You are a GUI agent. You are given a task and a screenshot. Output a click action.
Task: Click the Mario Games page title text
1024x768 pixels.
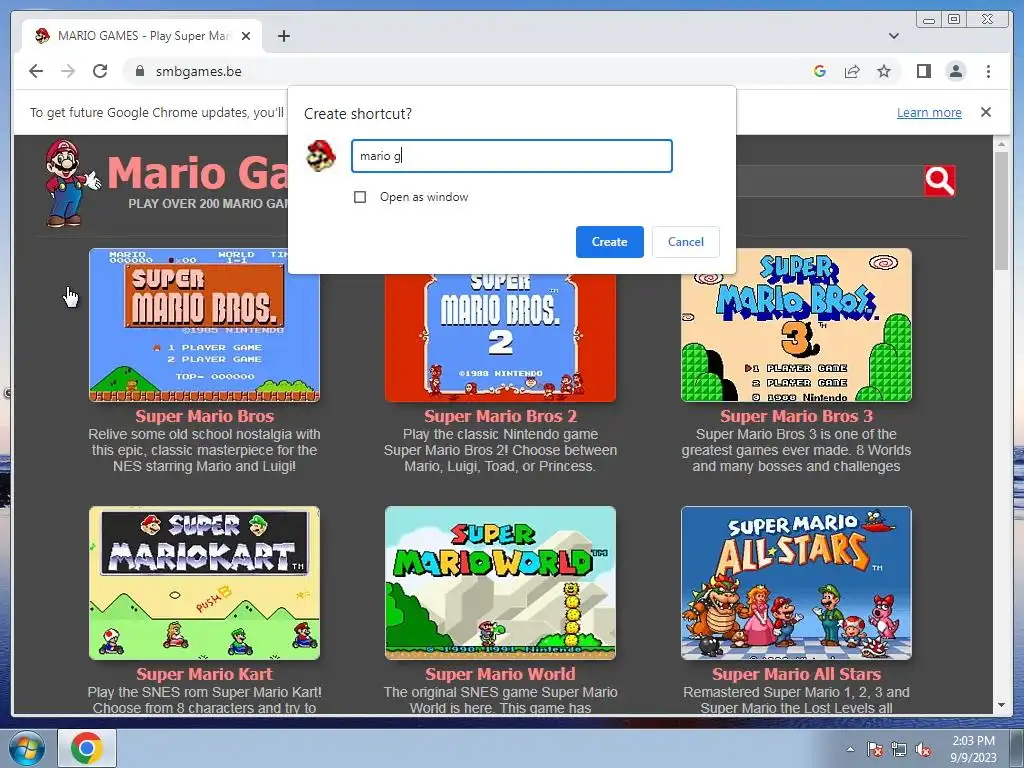(197, 172)
